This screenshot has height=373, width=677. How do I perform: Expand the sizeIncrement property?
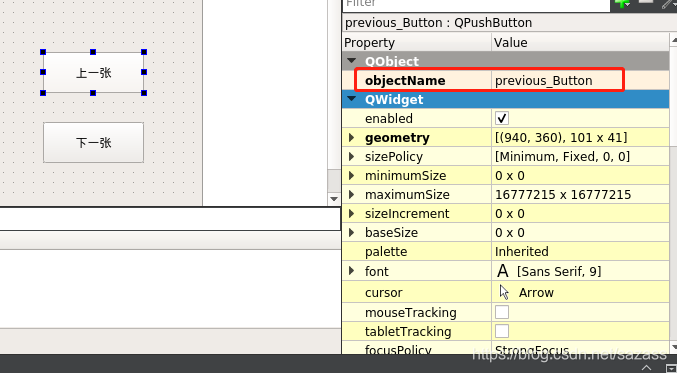coord(351,213)
